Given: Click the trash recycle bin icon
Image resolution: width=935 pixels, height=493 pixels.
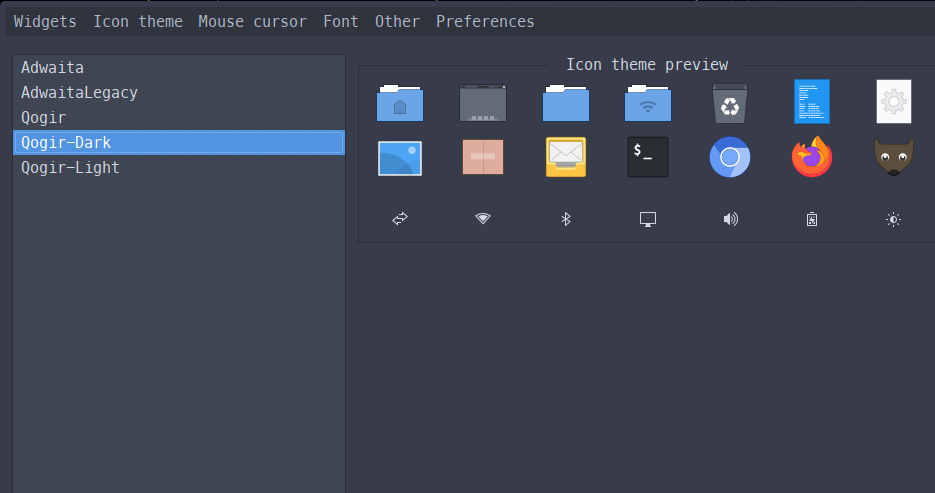Looking at the screenshot, I should (729, 102).
